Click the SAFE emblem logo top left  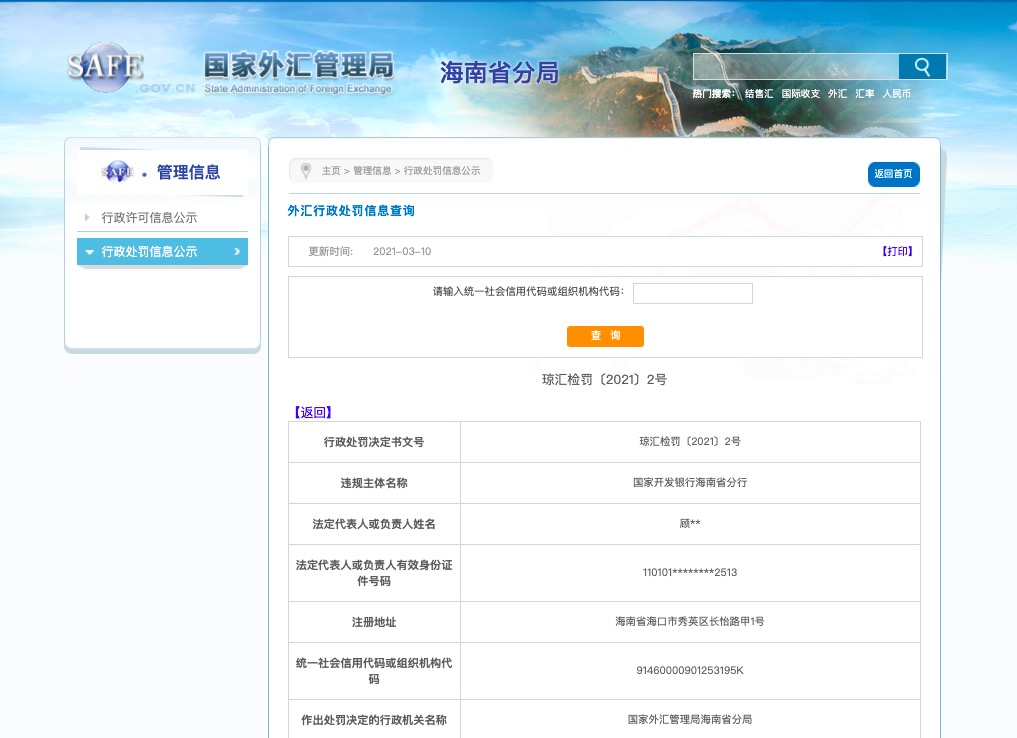point(106,68)
